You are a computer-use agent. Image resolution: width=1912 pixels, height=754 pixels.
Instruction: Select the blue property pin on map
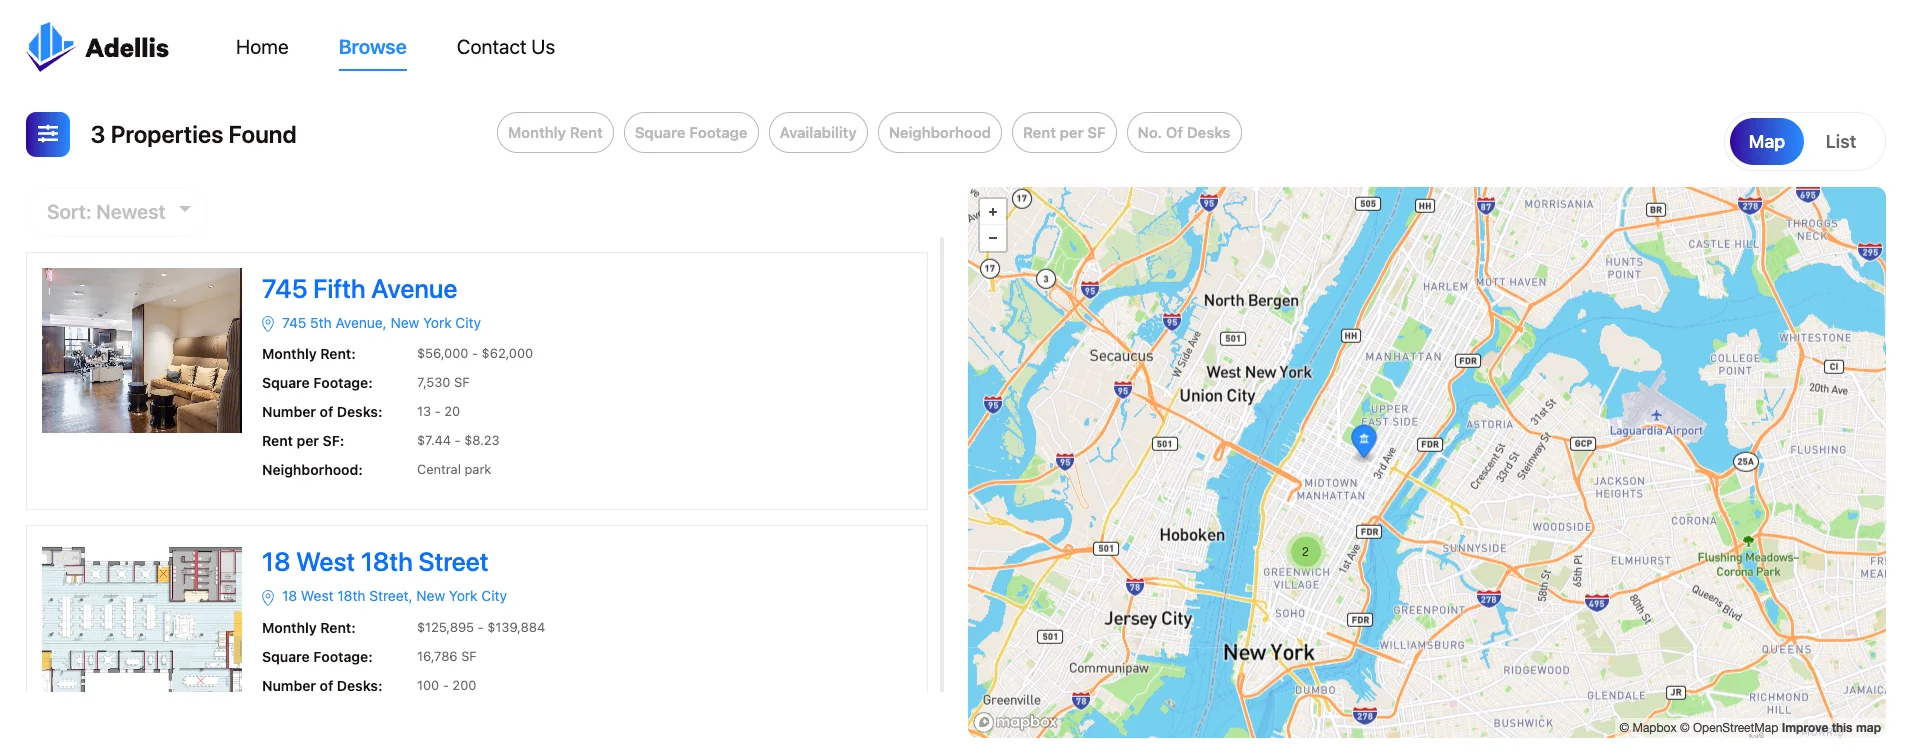[1364, 440]
